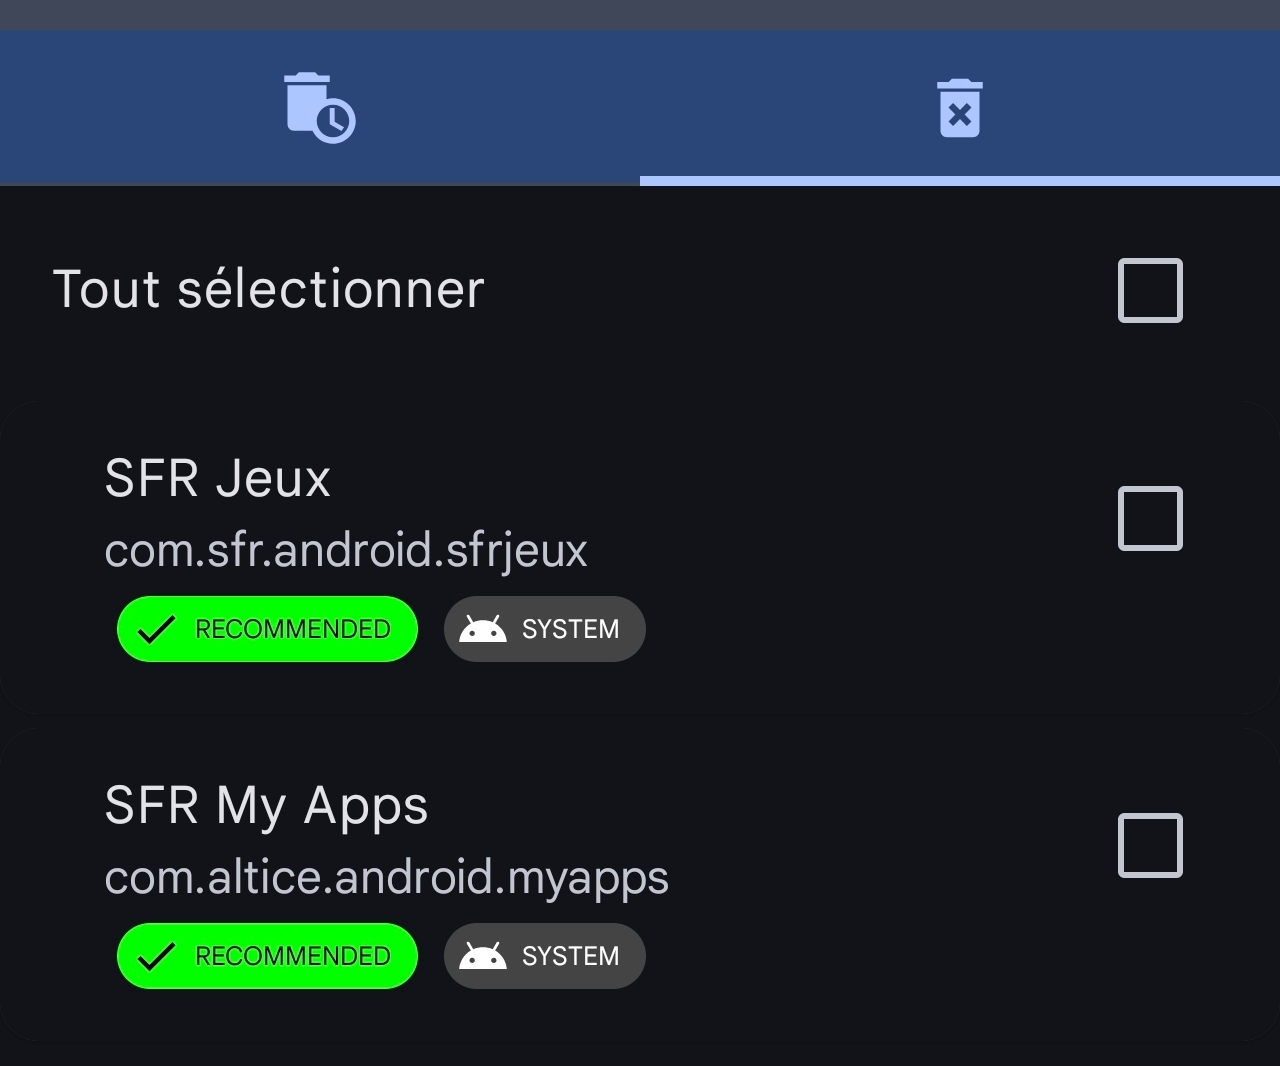The height and width of the screenshot is (1066, 1280).
Task: Click the clock symbol on trash tab icon
Action: tap(335, 121)
